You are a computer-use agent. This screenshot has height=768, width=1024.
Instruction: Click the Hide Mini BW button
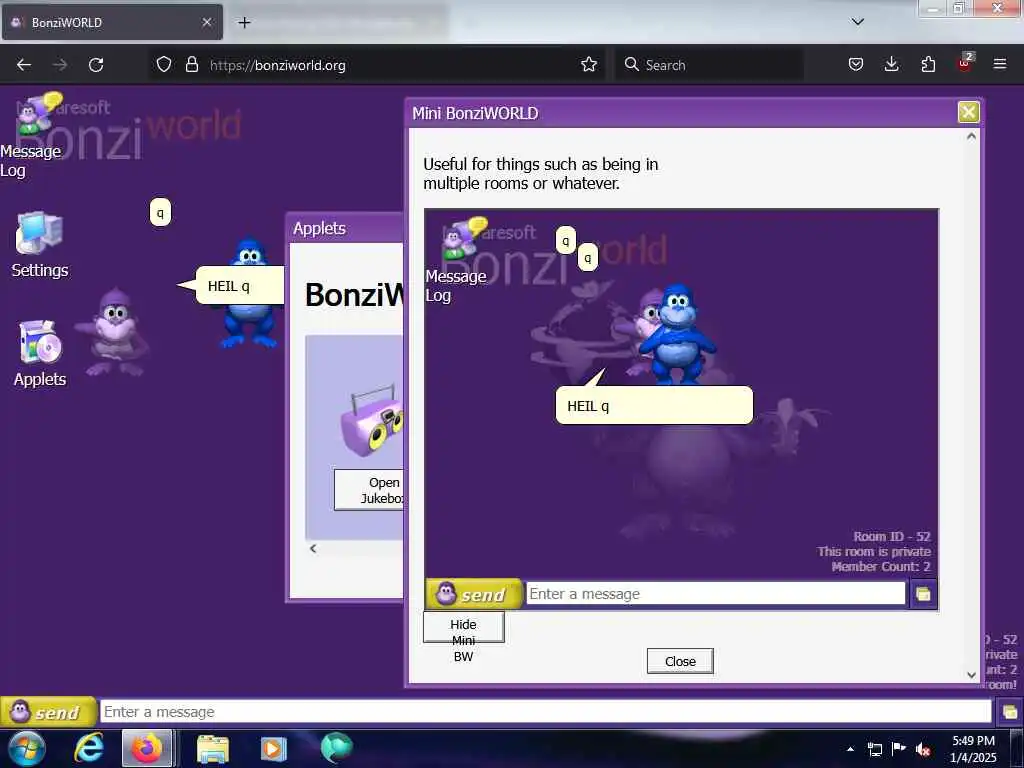coord(464,627)
